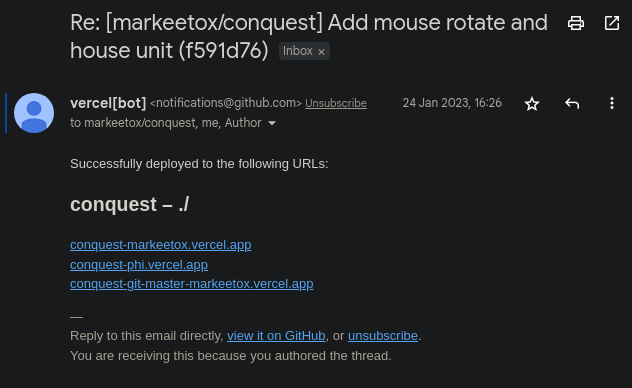Click the email subject heading text
Image resolution: width=632 pixels, height=388 pixels.
click(309, 36)
